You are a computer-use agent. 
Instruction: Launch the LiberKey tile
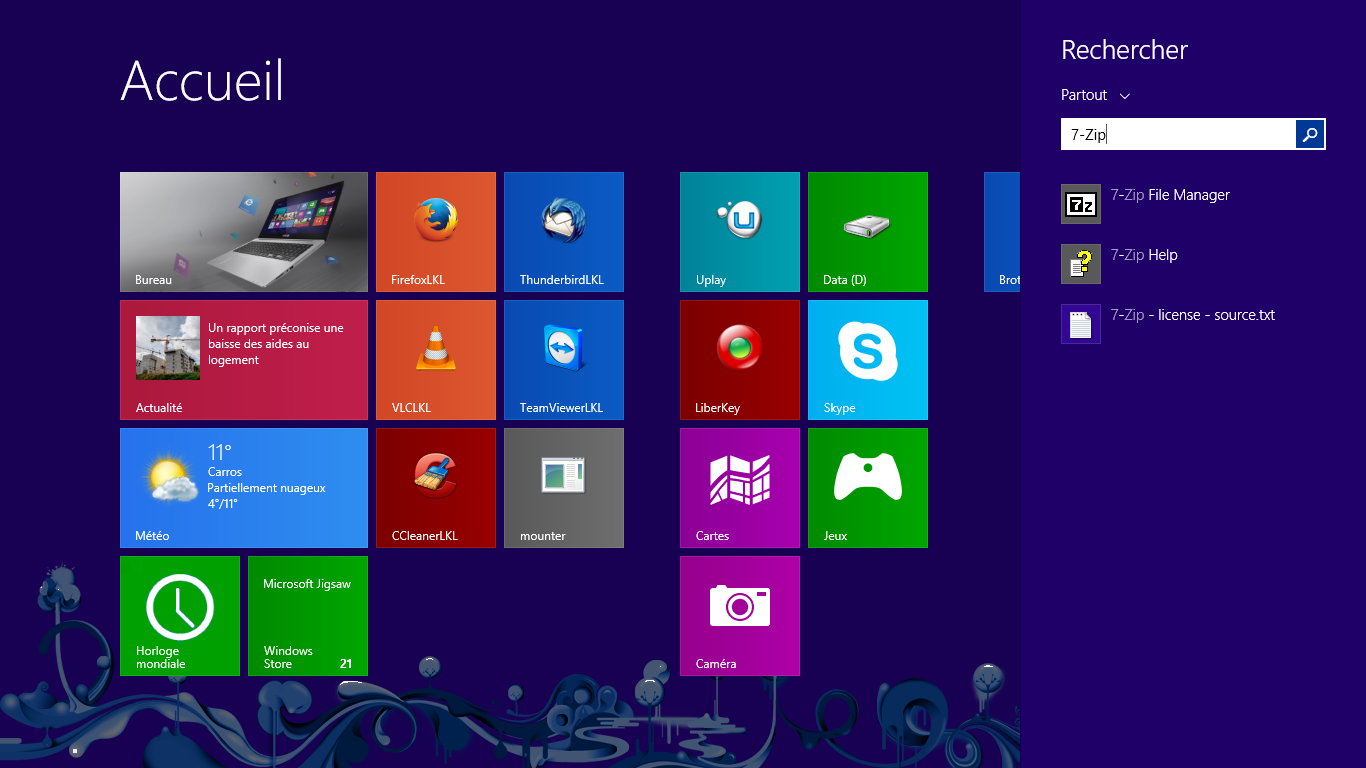coord(740,360)
